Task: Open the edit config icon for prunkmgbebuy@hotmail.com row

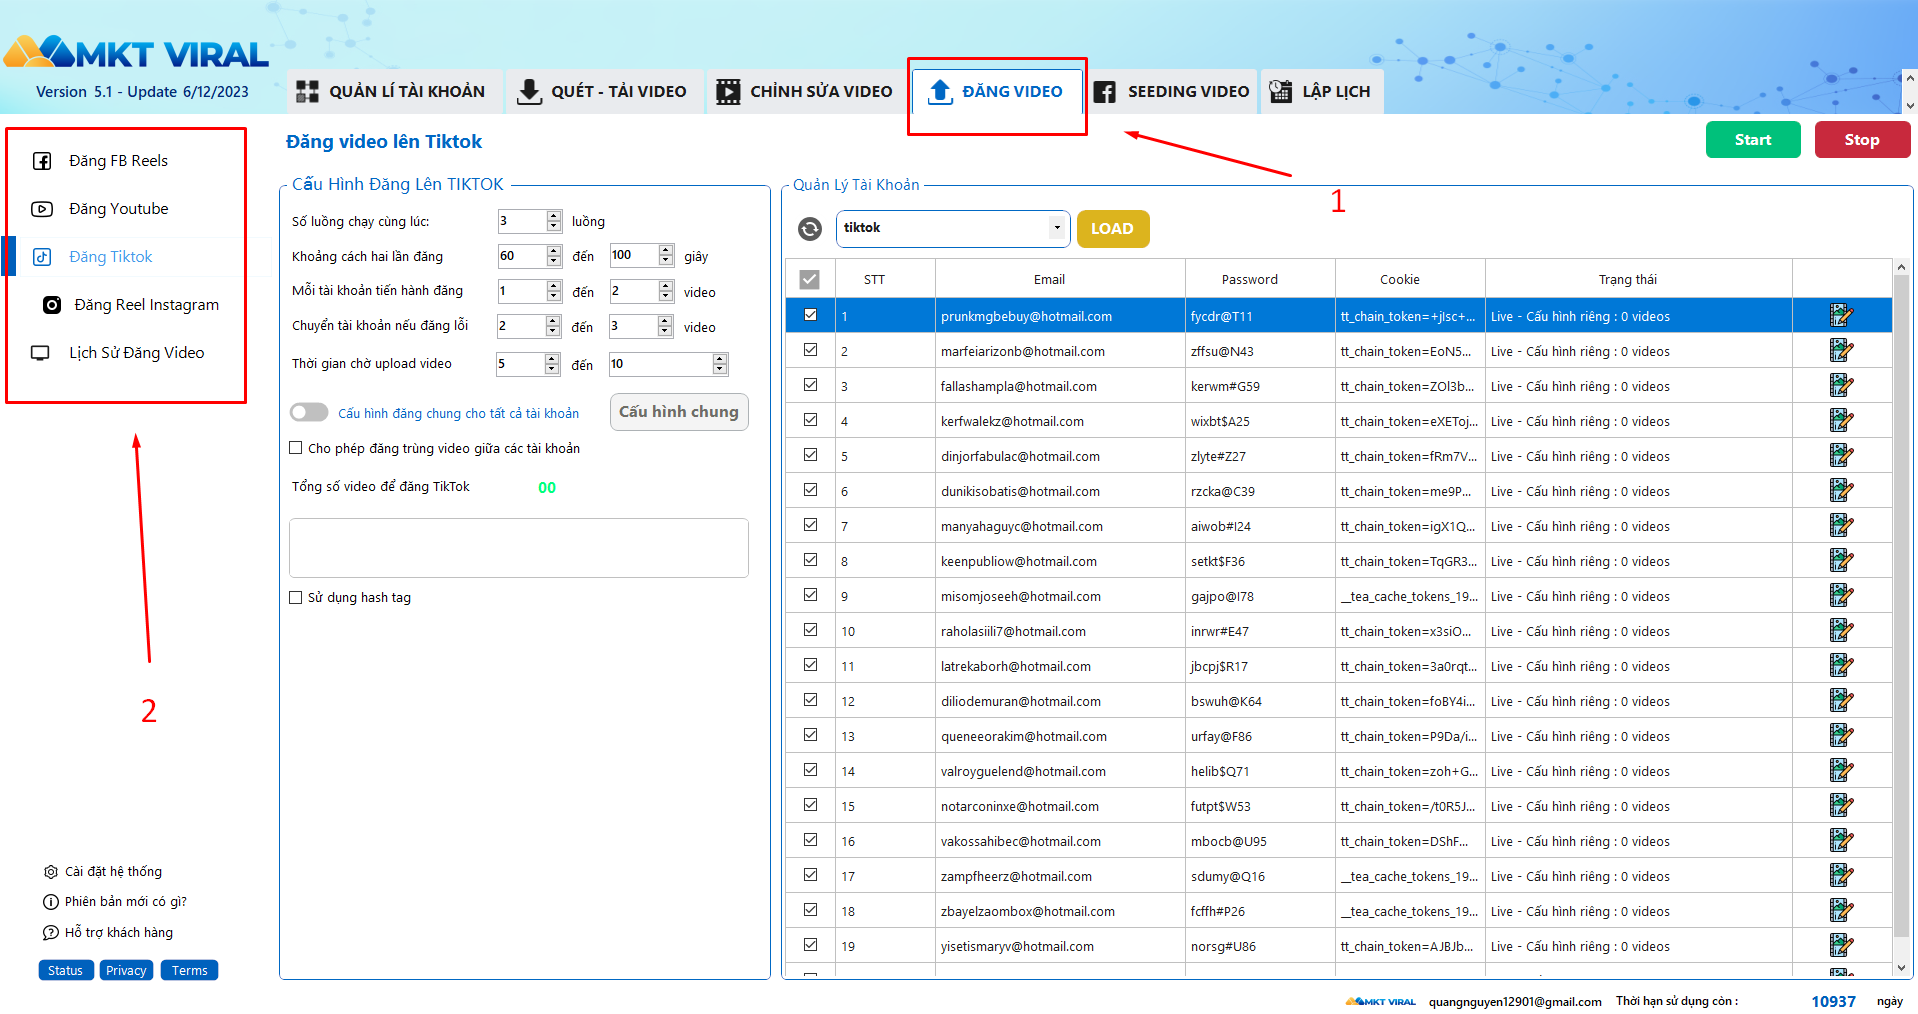Action: (1841, 316)
